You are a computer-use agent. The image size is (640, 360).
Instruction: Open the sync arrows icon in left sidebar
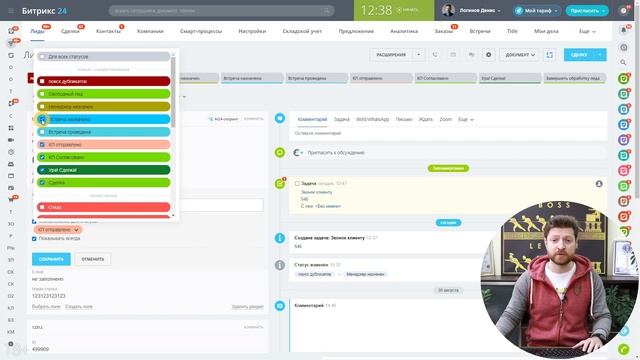click(11, 55)
